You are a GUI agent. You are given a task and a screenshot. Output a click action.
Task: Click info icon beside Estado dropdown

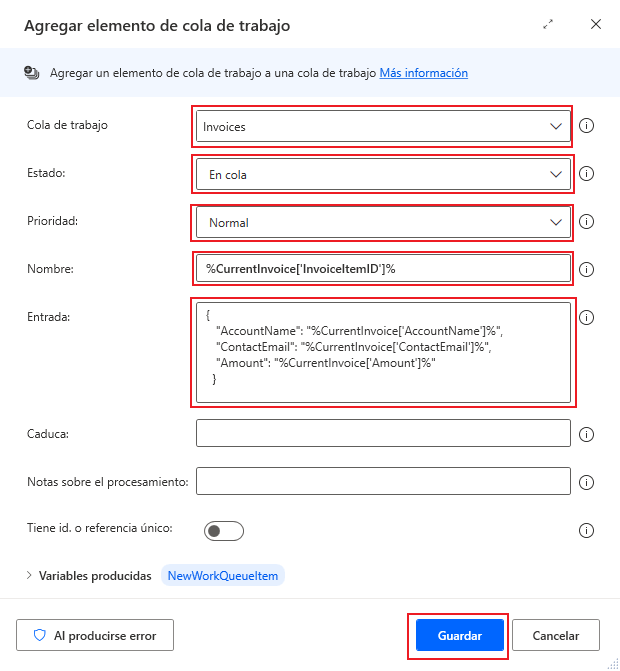pos(587,174)
